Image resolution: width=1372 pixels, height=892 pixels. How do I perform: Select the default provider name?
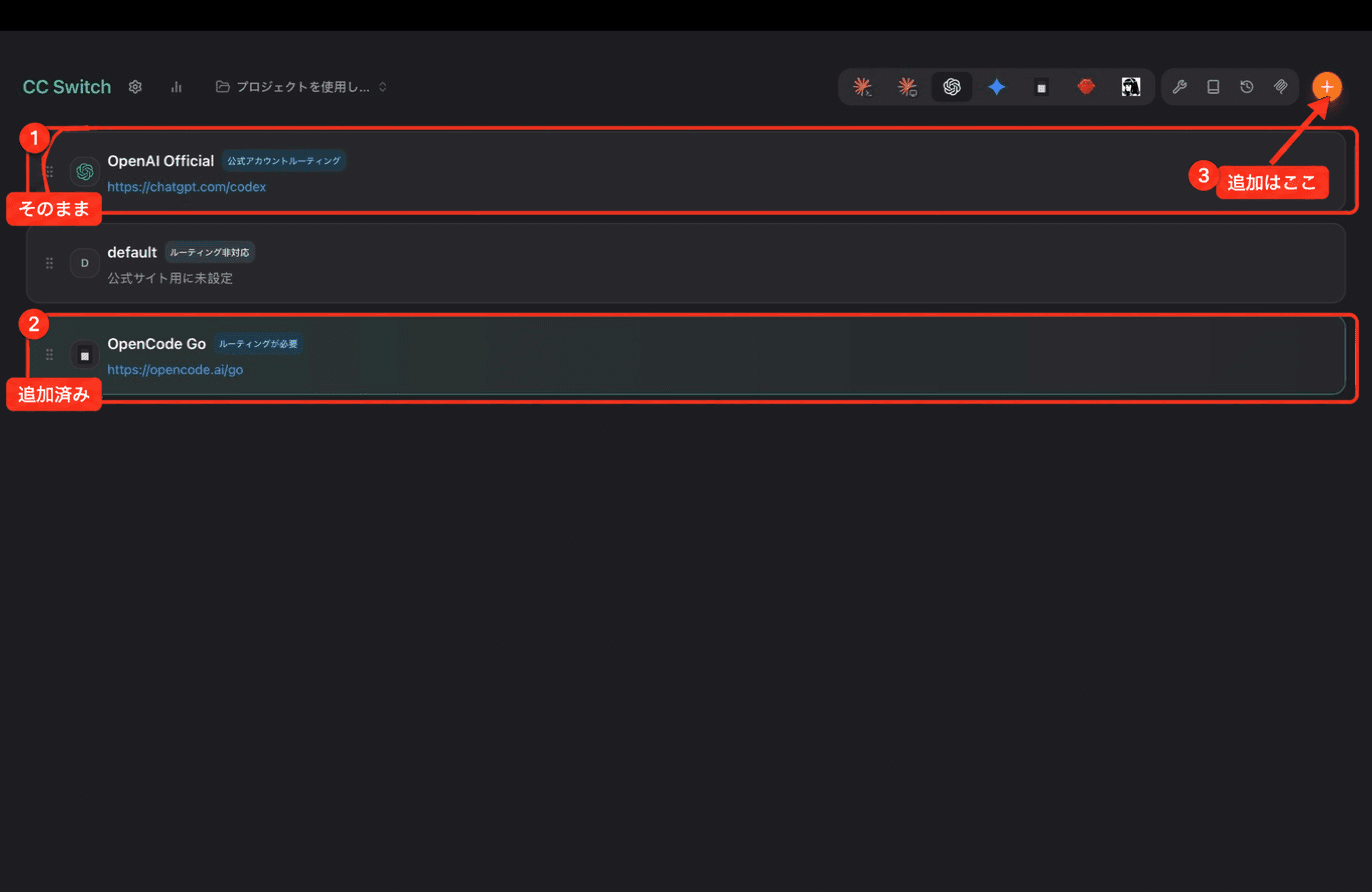click(x=132, y=252)
